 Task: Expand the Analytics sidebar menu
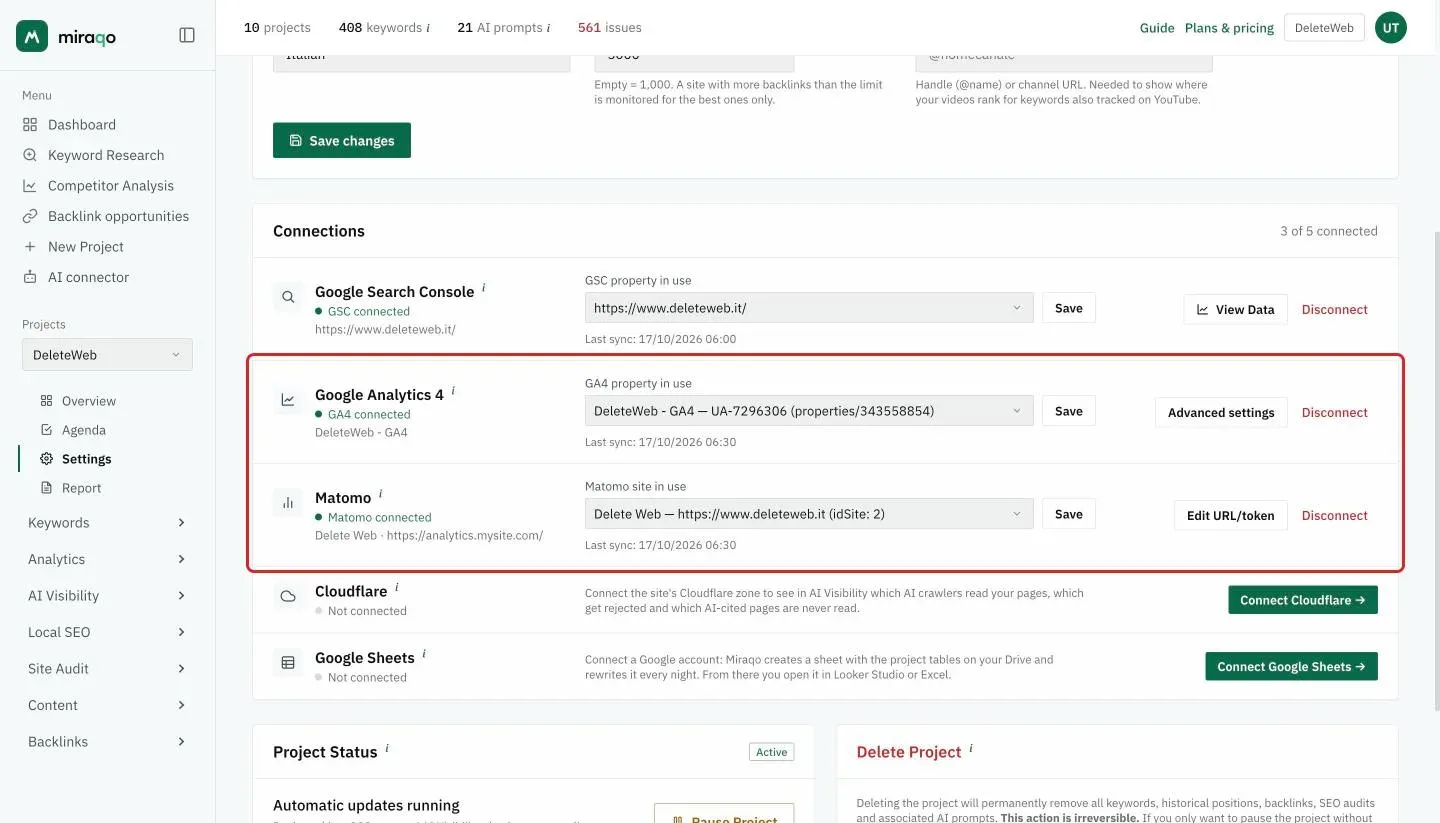tap(107, 559)
